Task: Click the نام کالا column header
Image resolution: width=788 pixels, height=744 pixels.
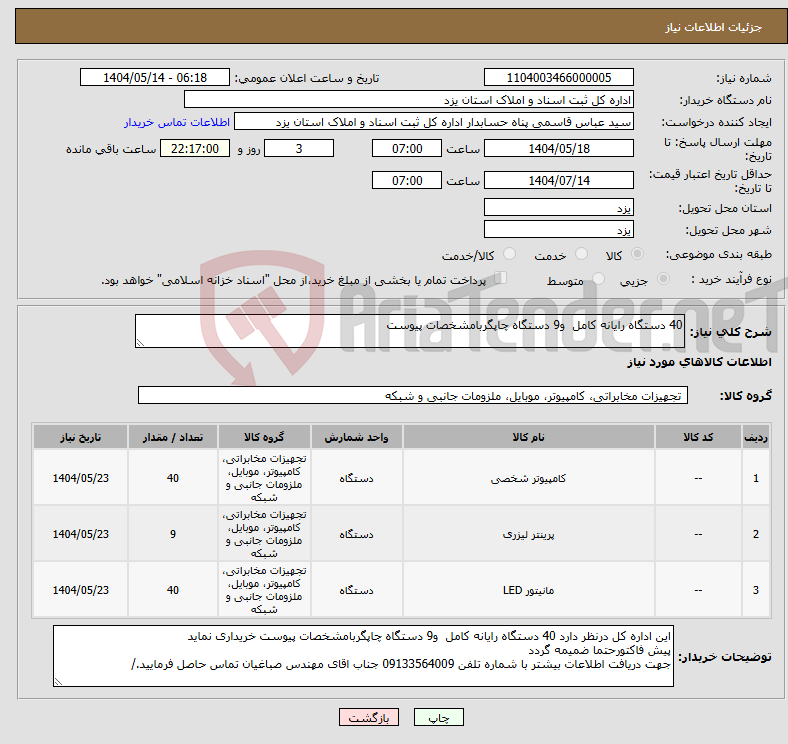Action: (528, 437)
